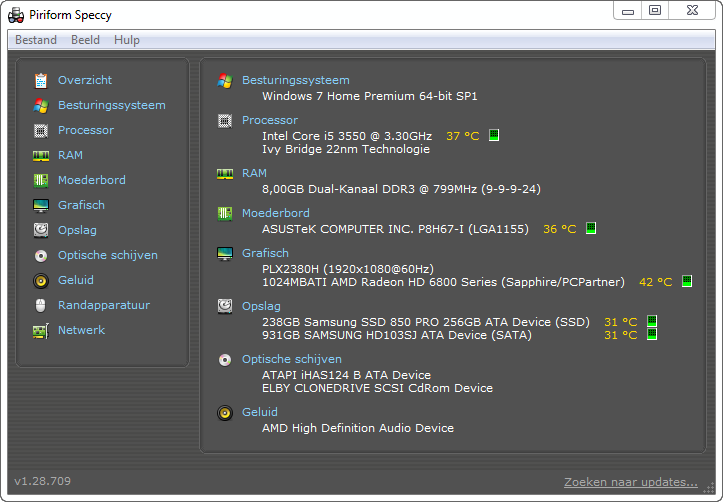This screenshot has width=723, height=502.
Task: Click Besturingssysteem heading in summary panel
Action: (x=296, y=80)
